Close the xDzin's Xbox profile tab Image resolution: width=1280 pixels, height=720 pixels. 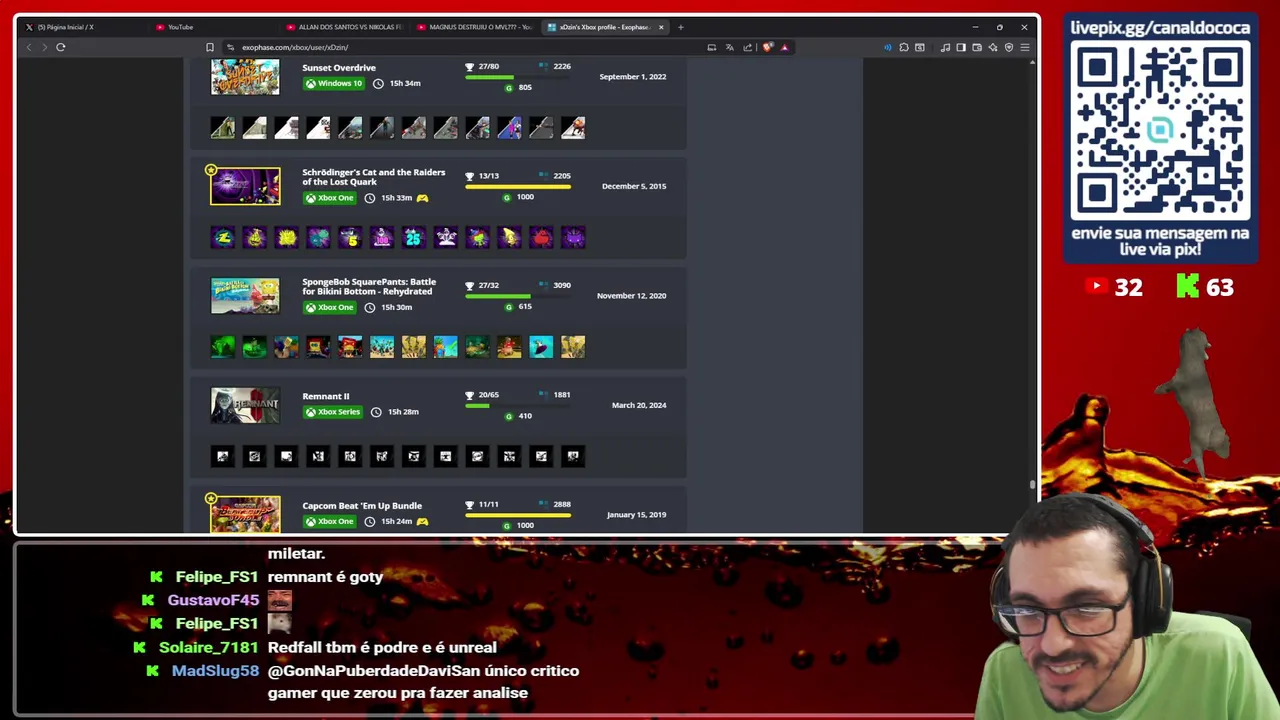(x=661, y=27)
